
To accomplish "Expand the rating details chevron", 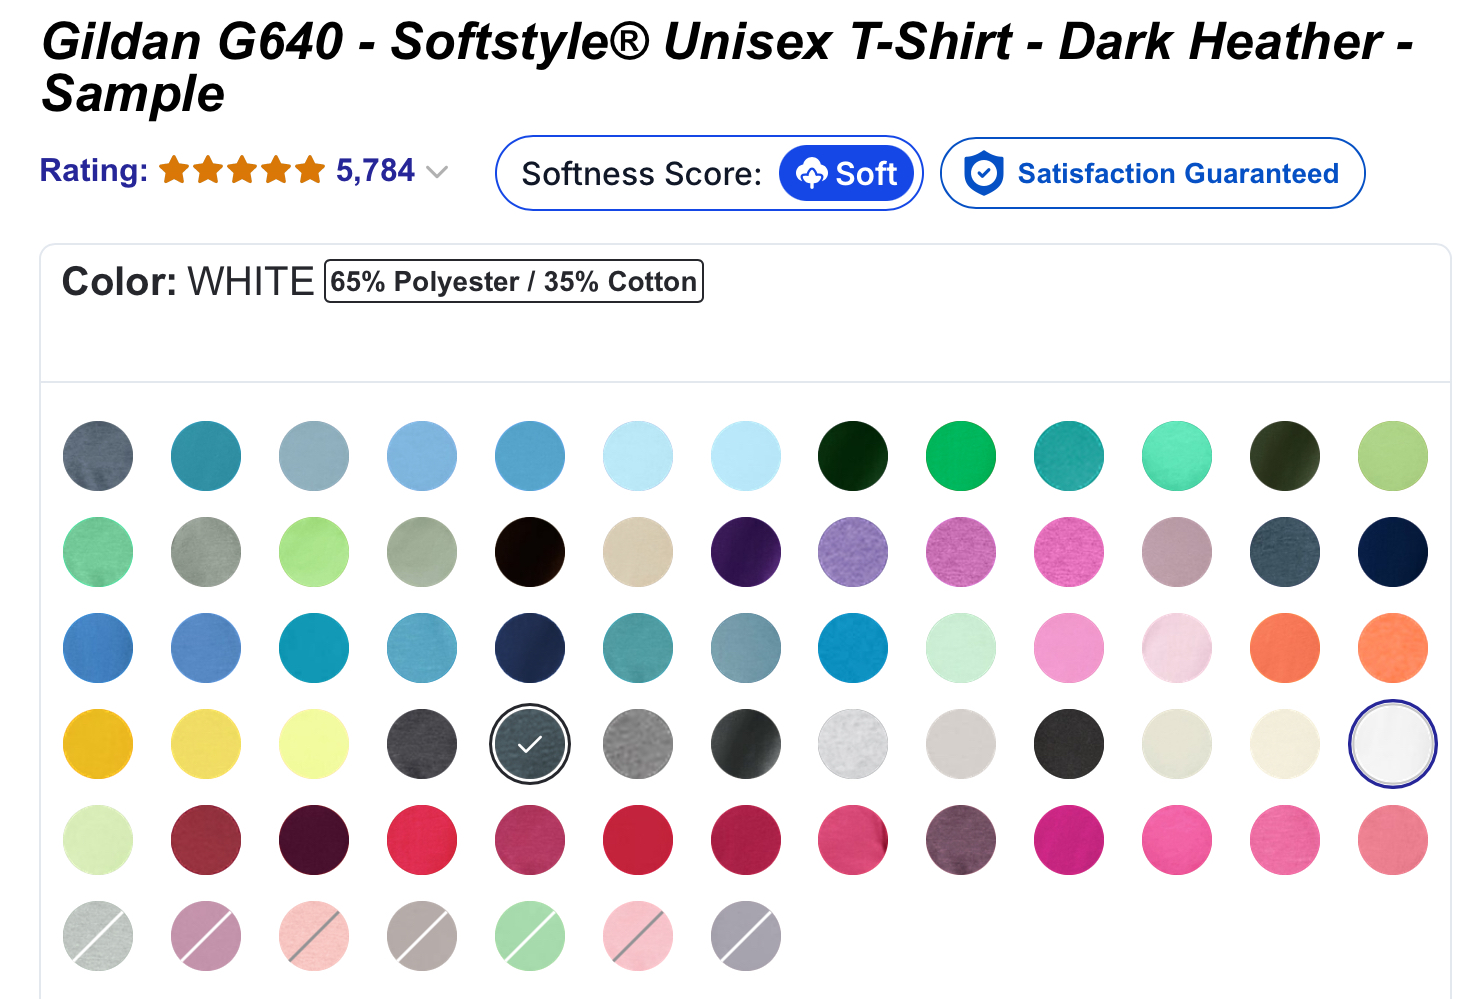I will click(x=437, y=172).
